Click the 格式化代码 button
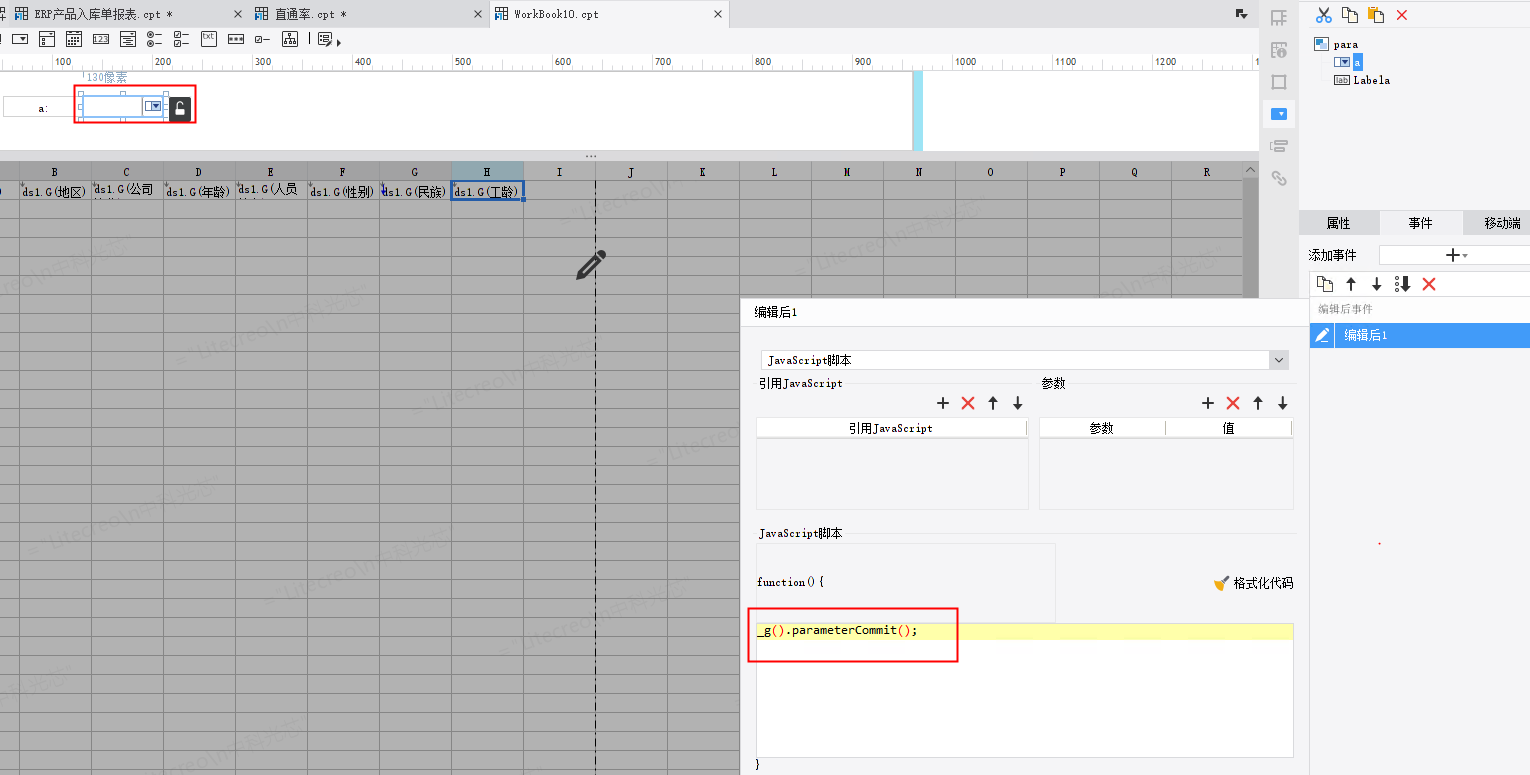Screen dimensions: 1530x775 pyautogui.click(x=1253, y=583)
